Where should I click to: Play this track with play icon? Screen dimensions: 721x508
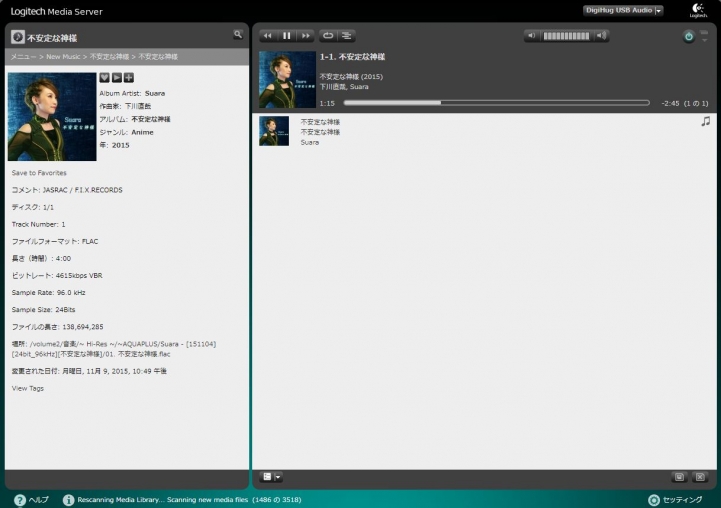117,77
